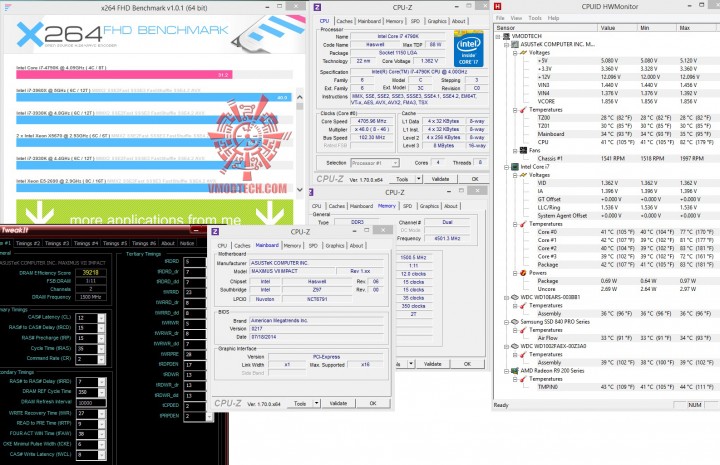The height and width of the screenshot is (465, 720).
Task: Open the CAS# Latency (CL) dropdown in TweakIt
Action: [x=101, y=318]
